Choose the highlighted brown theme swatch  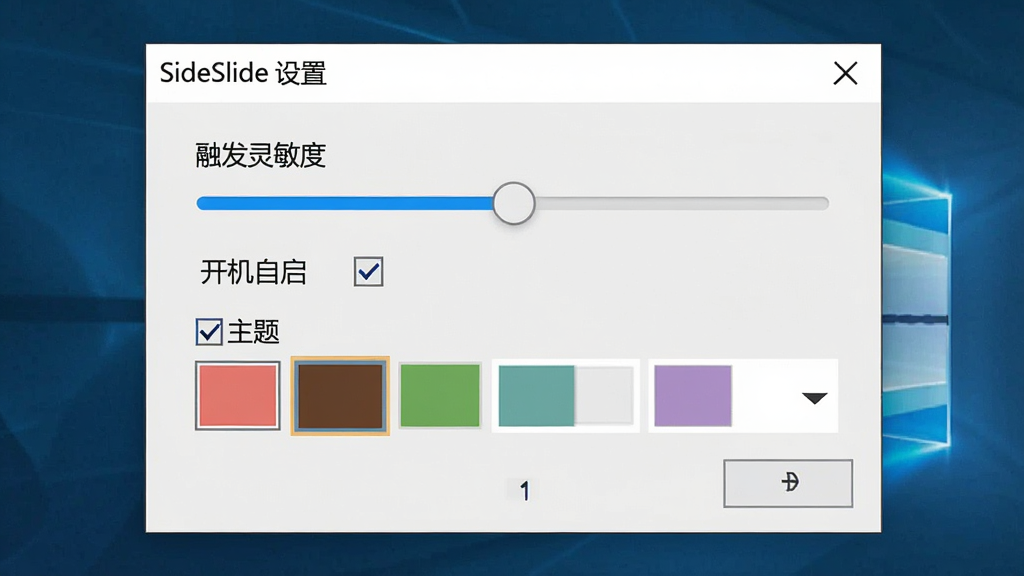tap(340, 396)
